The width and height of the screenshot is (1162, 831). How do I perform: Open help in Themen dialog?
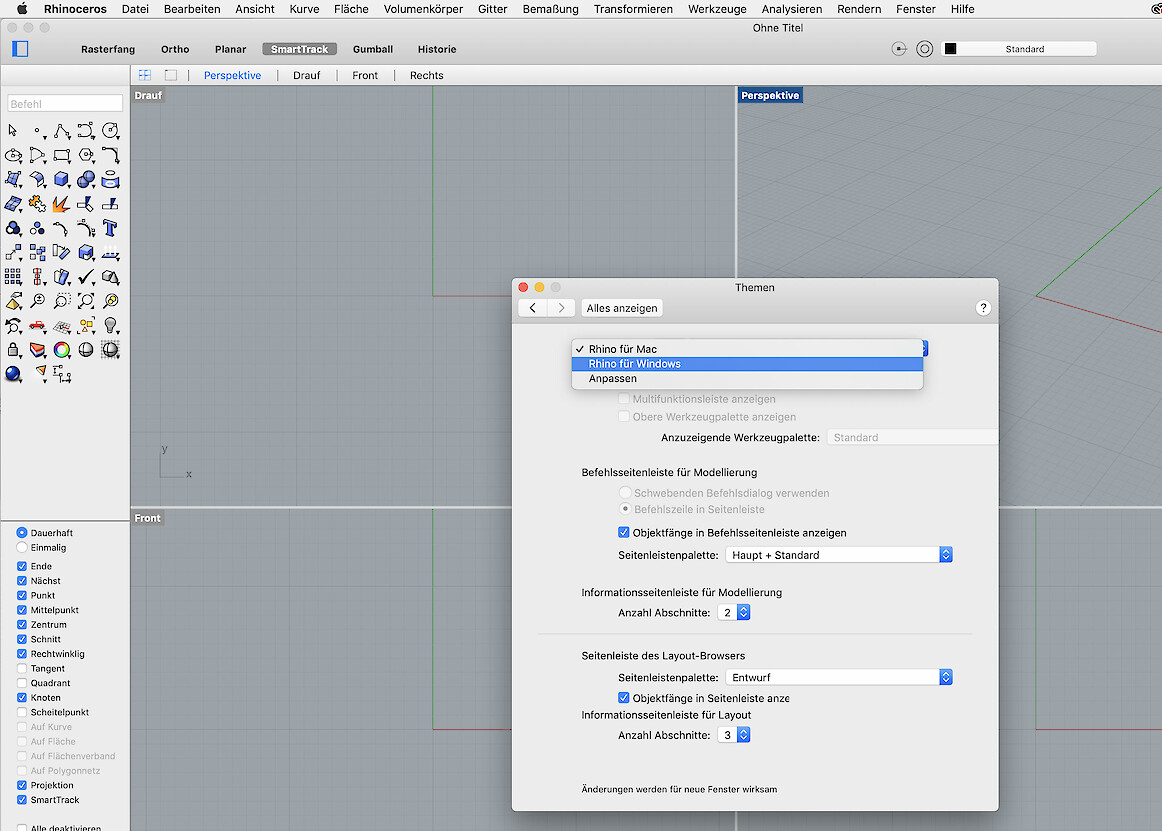(983, 308)
